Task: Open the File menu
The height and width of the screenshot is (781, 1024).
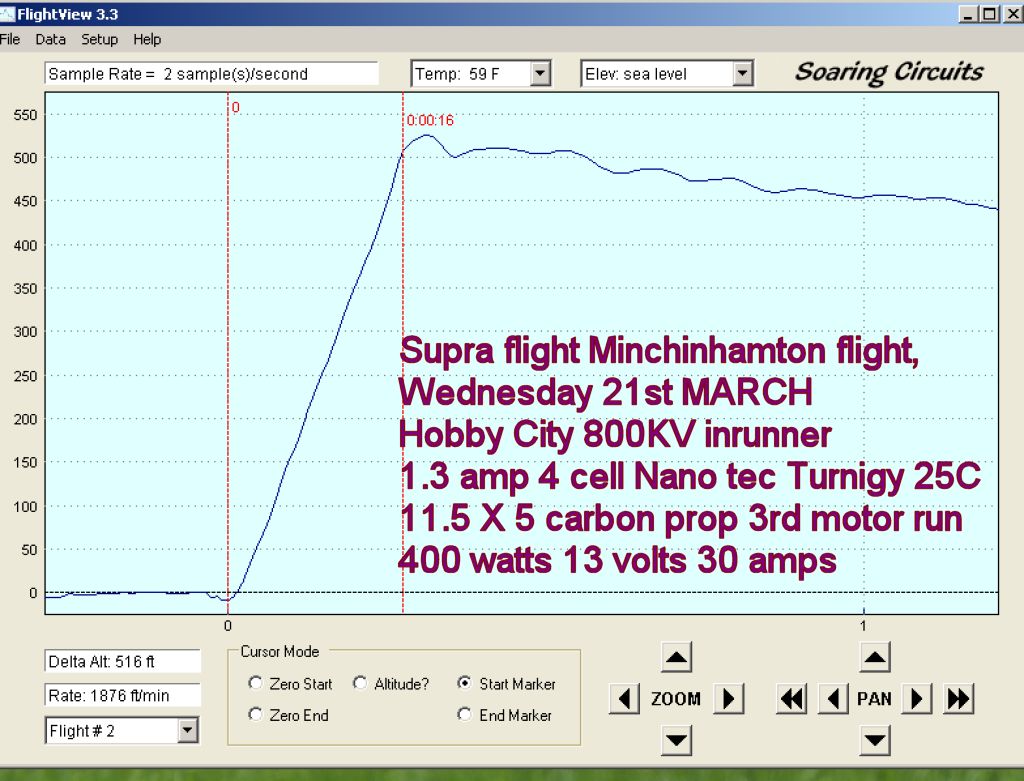Action: [10, 39]
